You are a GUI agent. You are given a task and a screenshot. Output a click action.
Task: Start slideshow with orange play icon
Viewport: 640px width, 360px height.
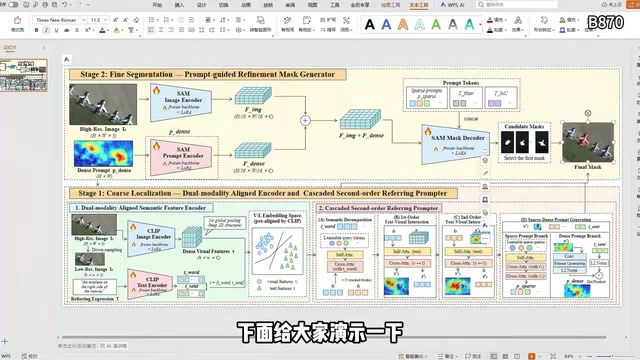531,356
